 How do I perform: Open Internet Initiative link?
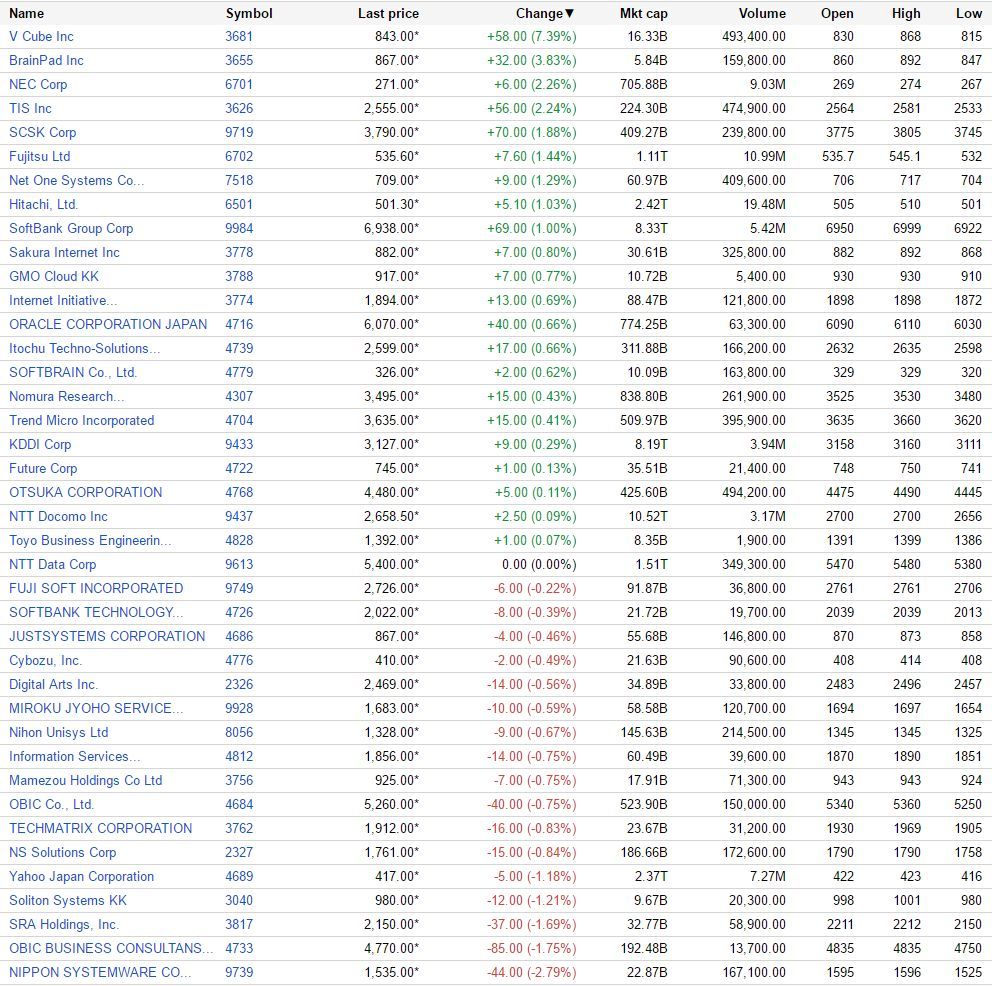pyautogui.click(x=63, y=301)
